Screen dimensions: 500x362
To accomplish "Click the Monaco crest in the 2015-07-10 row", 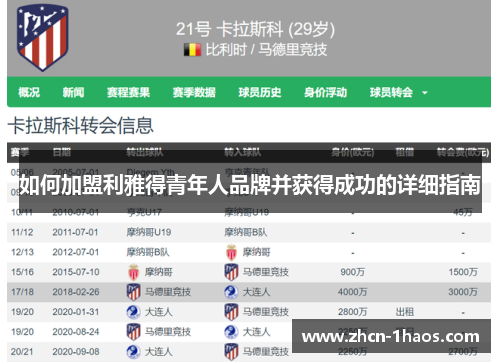I will tap(134, 272).
